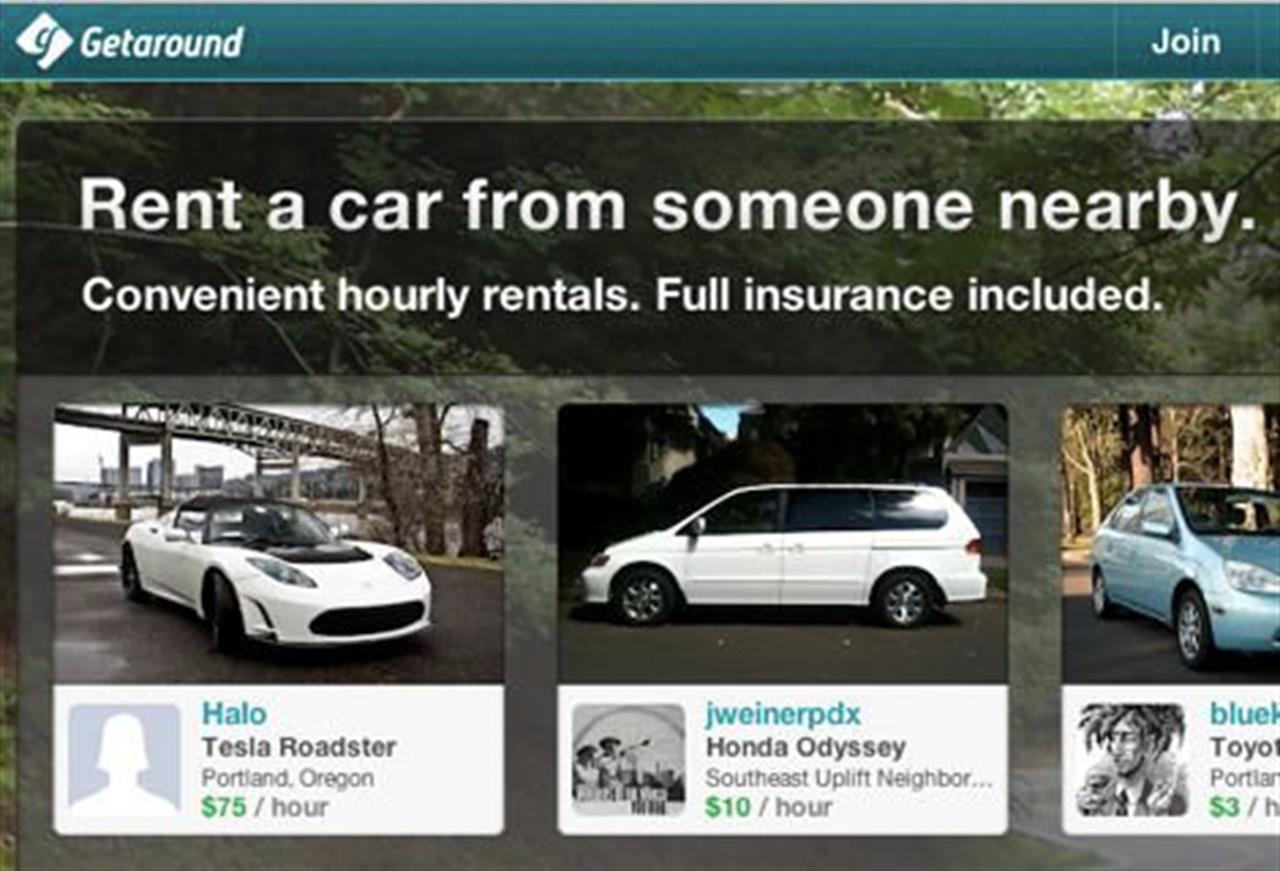Click the $10 / hour price
Viewport: 1280px width, 871px height.
pyautogui.click(x=768, y=807)
